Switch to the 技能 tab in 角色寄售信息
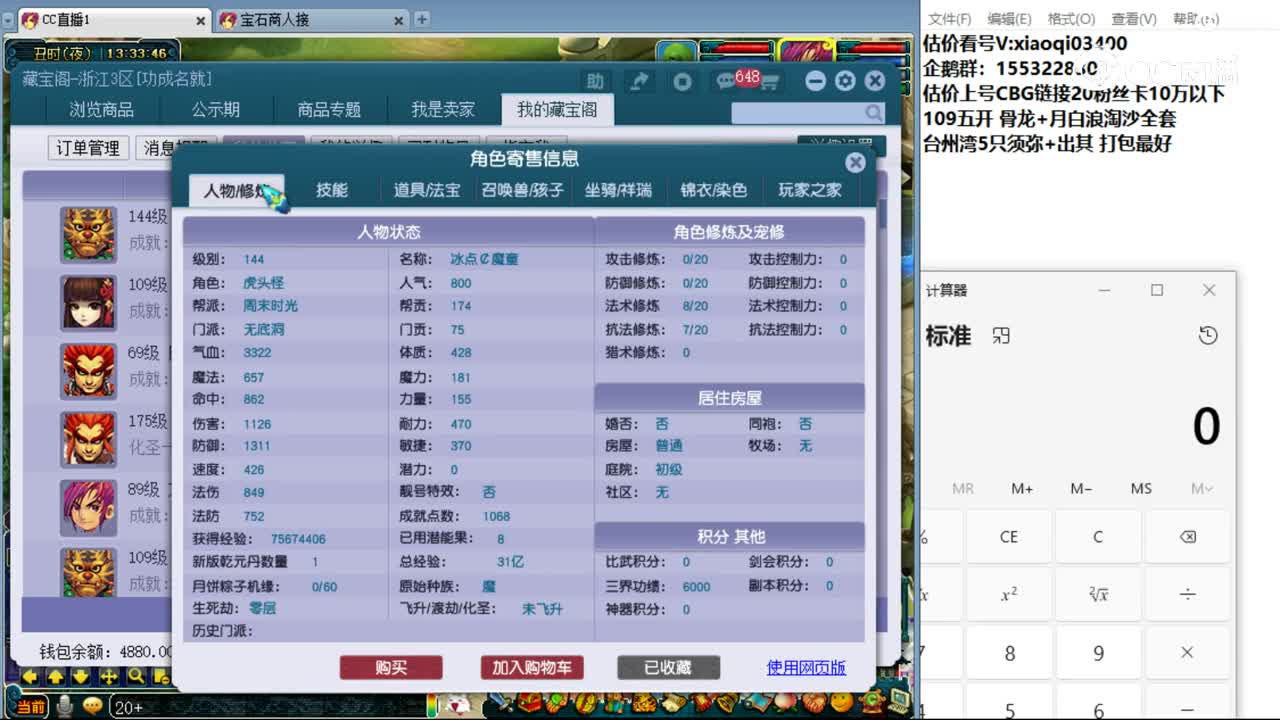This screenshot has height=720, width=1280. tap(331, 191)
